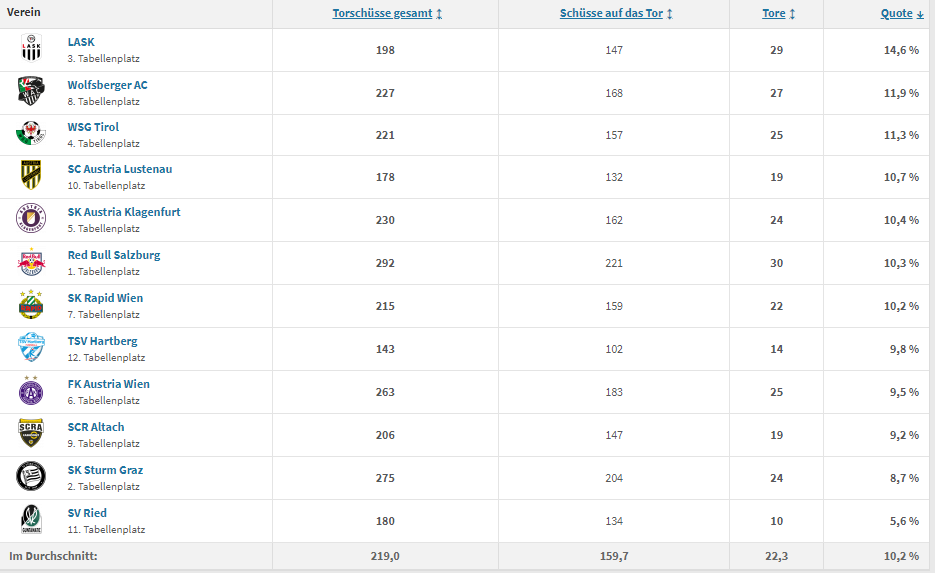935x573 pixels.
Task: Click the SK Rapid Wien crest
Action: tap(31, 305)
